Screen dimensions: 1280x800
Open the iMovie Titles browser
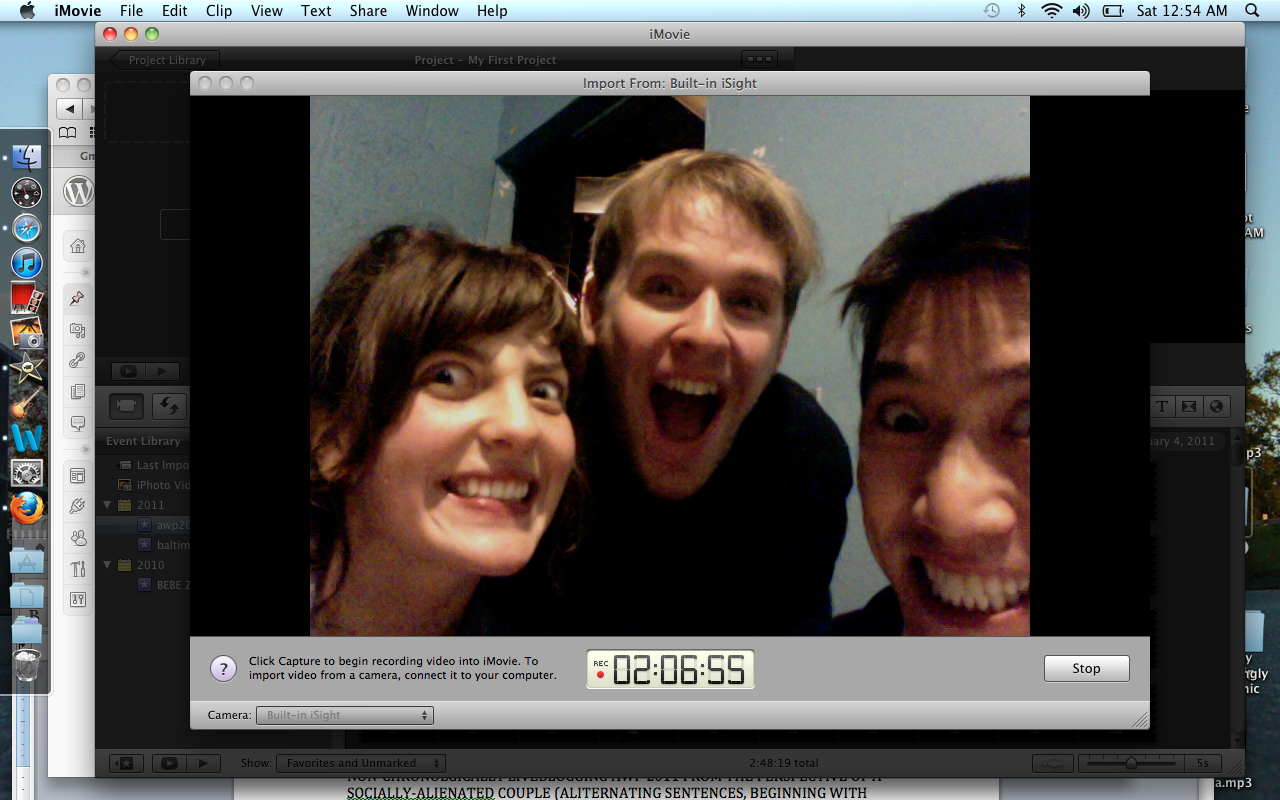(1162, 406)
